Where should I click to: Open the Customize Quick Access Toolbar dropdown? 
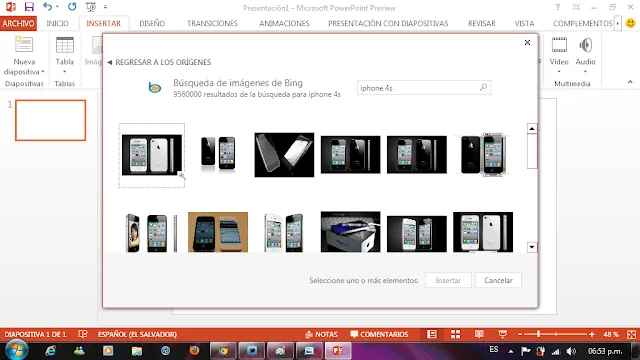(105, 7)
